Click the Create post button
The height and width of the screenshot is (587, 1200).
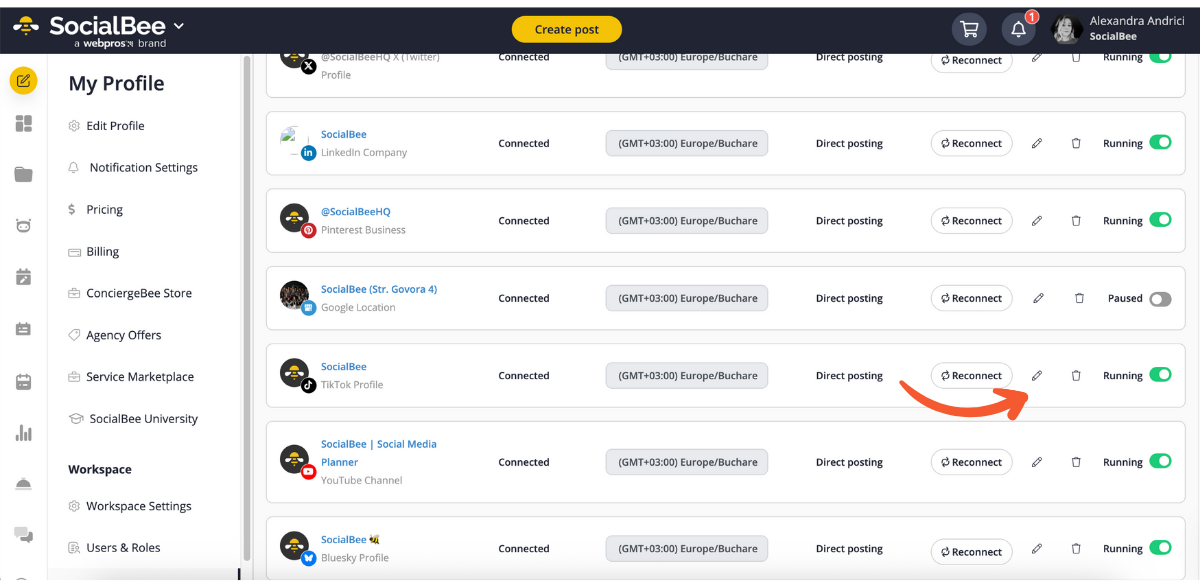pos(566,29)
